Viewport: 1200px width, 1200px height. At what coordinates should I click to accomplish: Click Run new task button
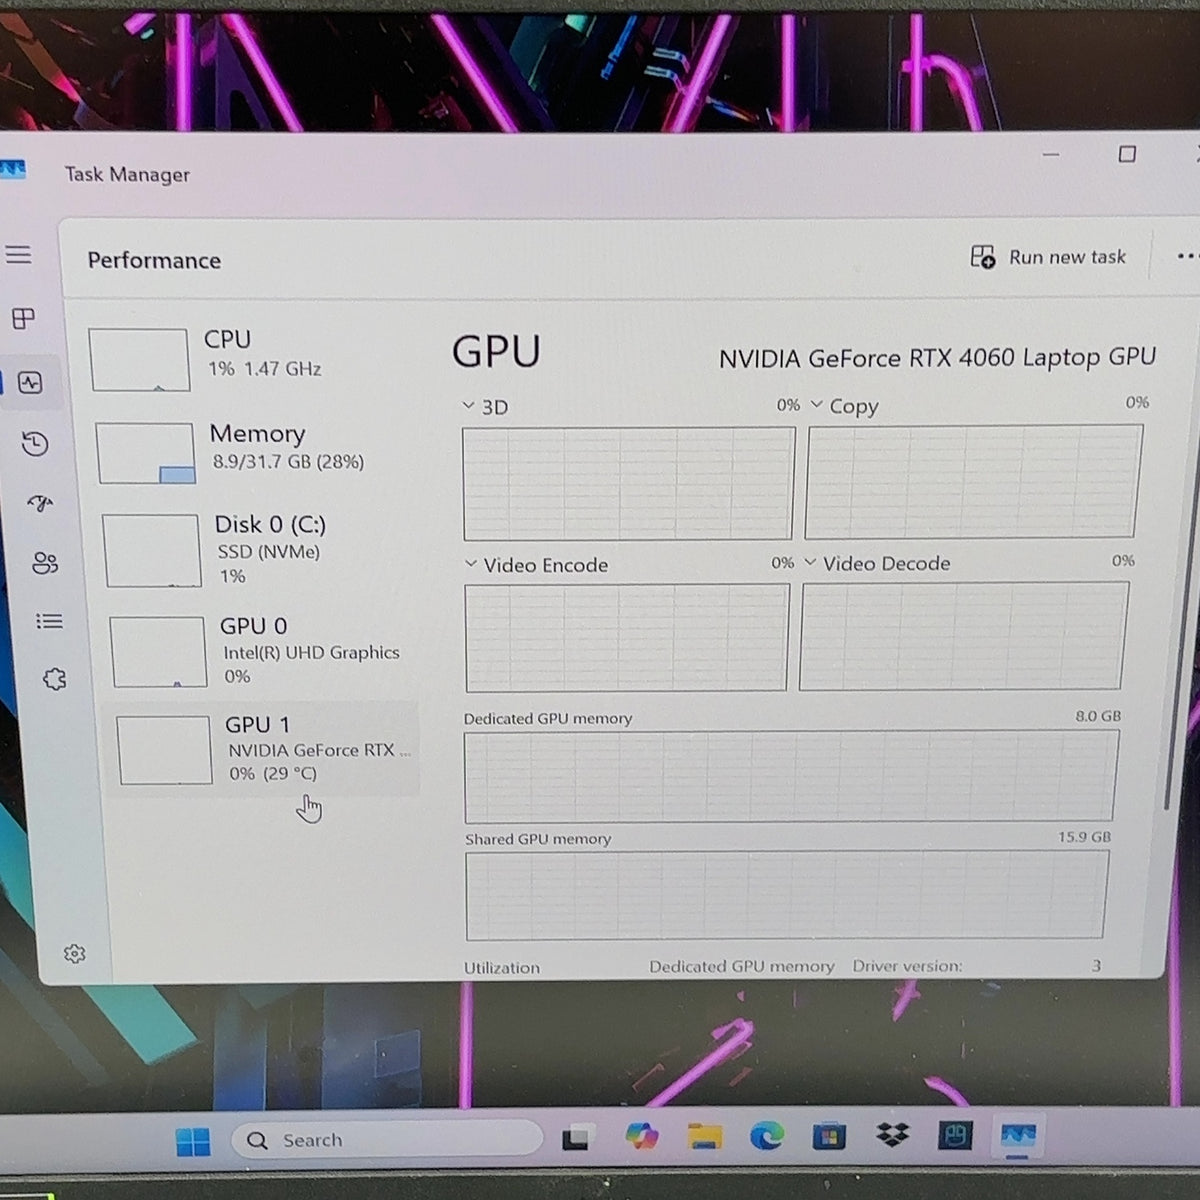point(1048,257)
